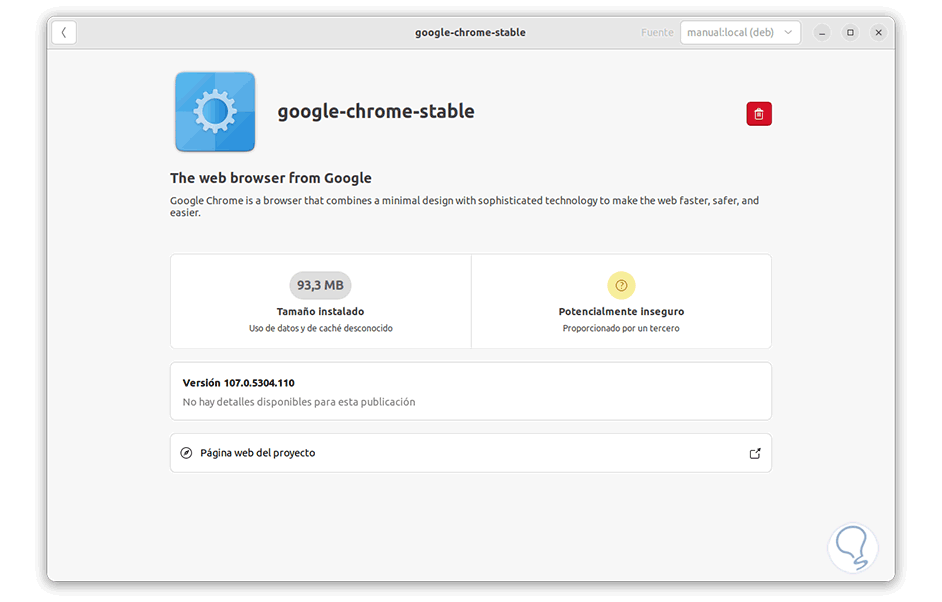
Task: Open the Página web del proyecto link
Action: point(470,452)
